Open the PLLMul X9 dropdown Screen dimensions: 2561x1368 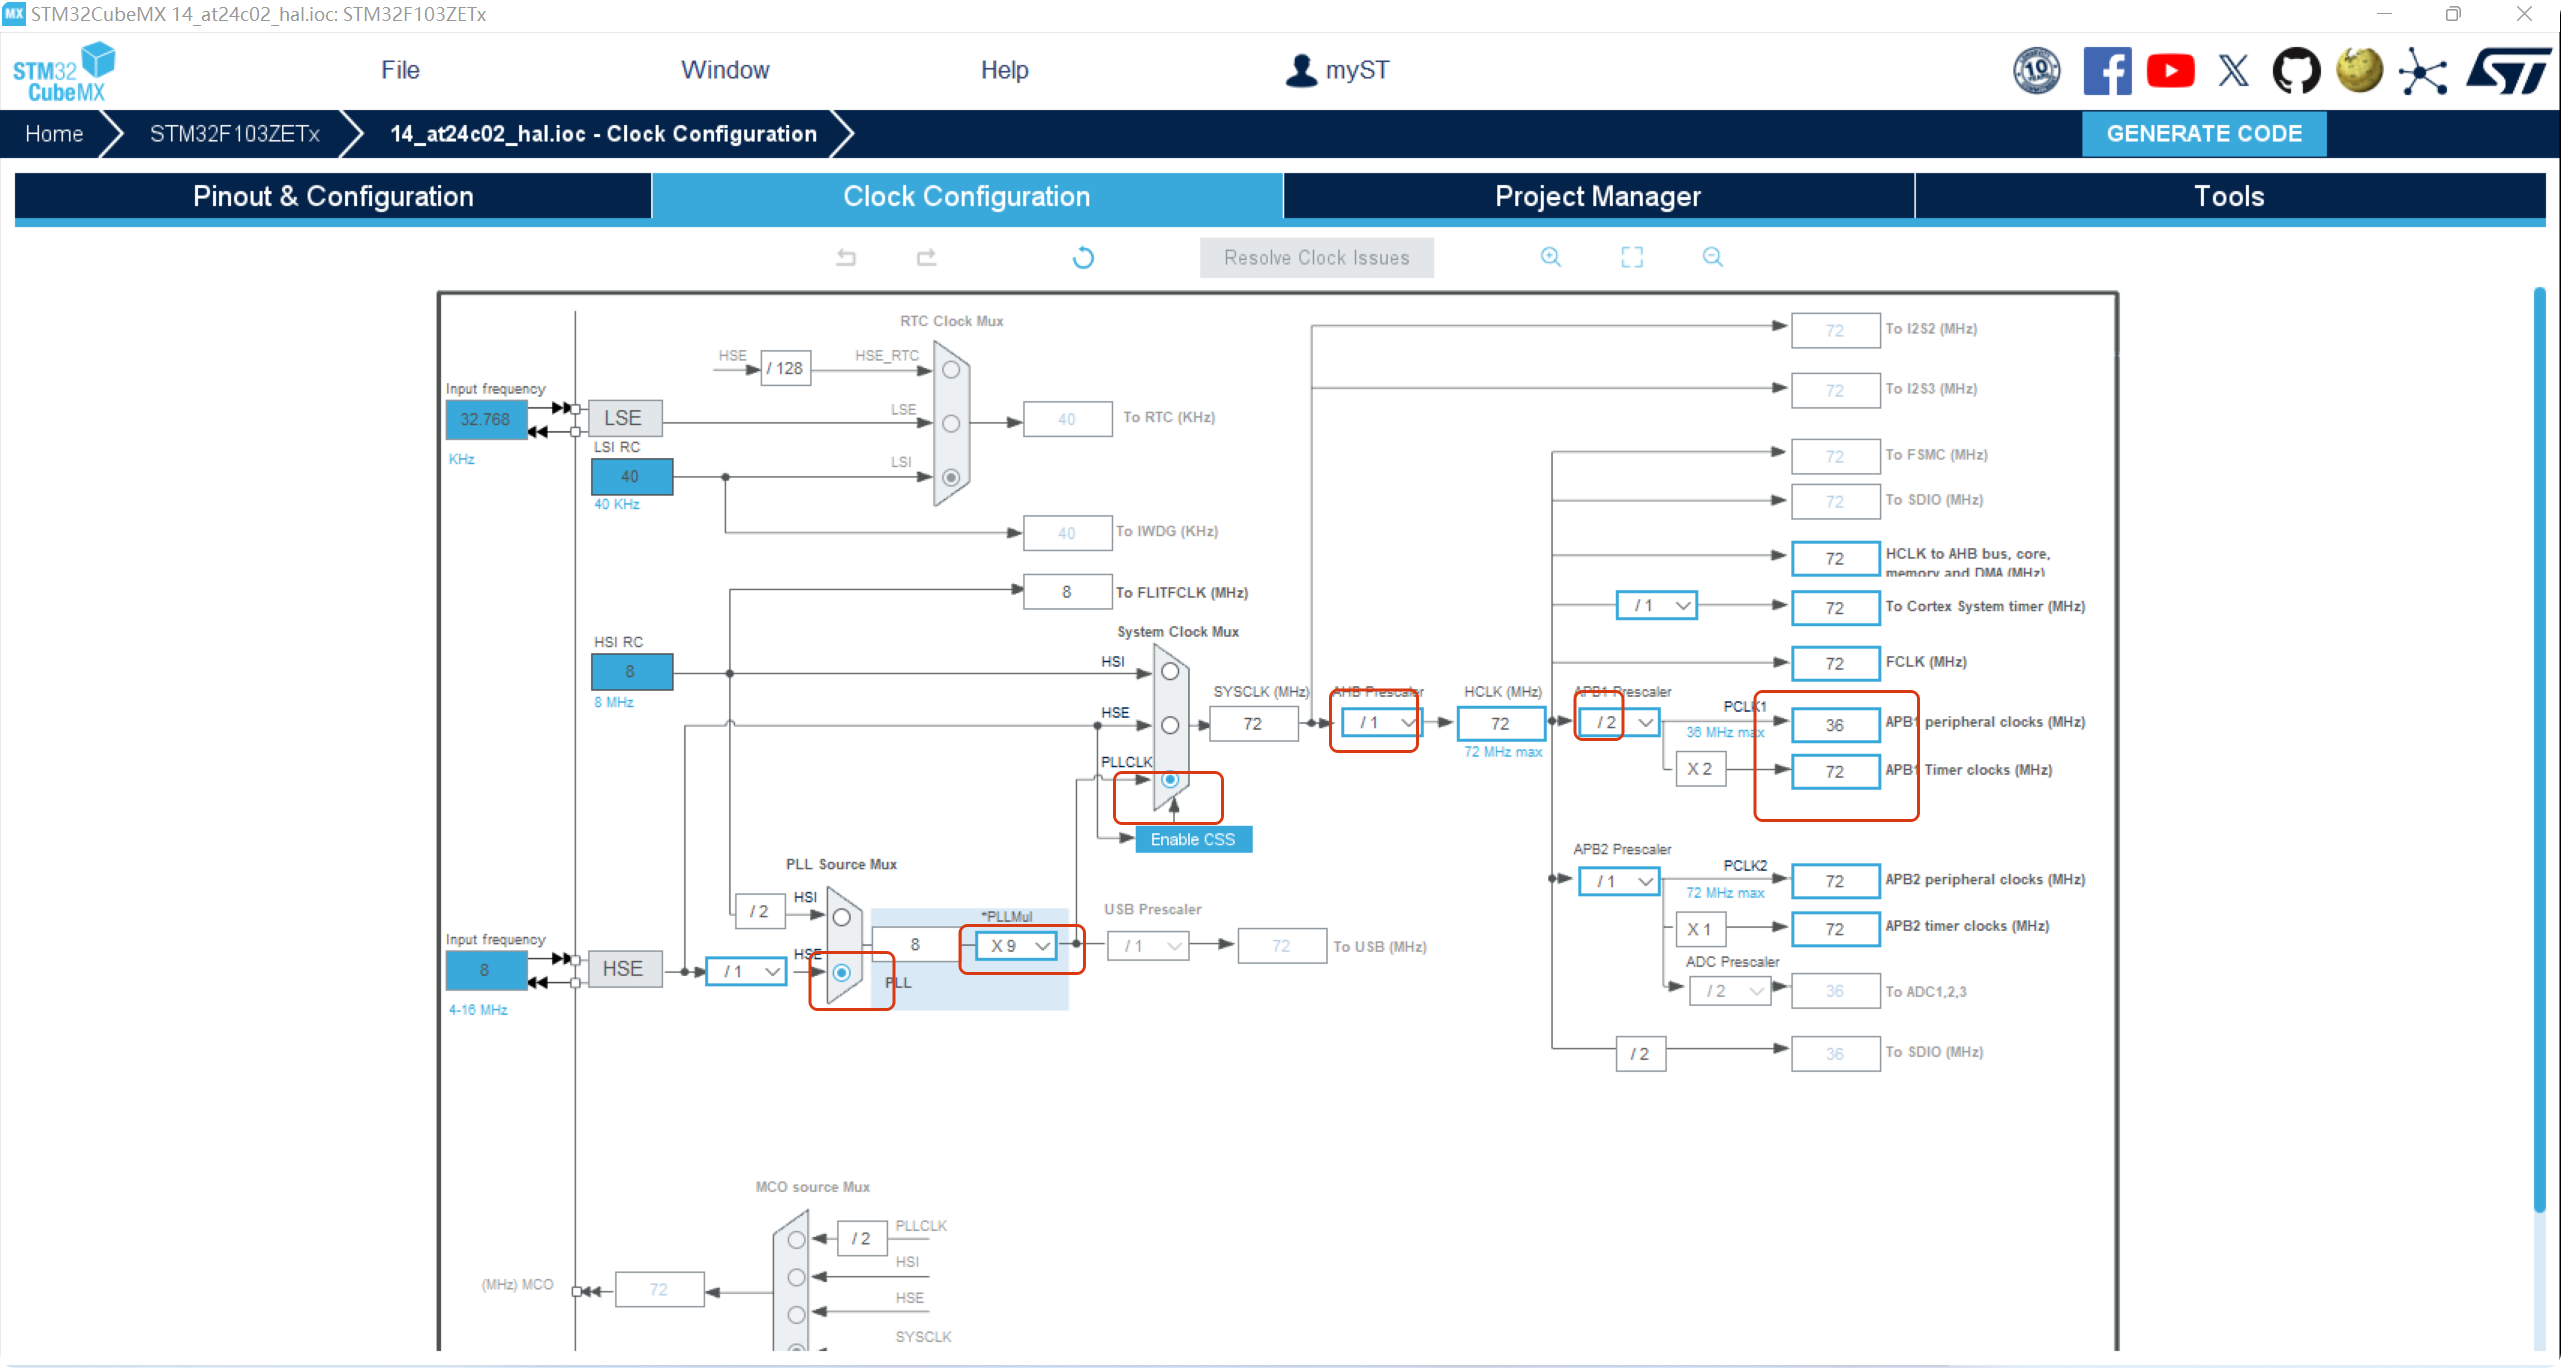1017,945
